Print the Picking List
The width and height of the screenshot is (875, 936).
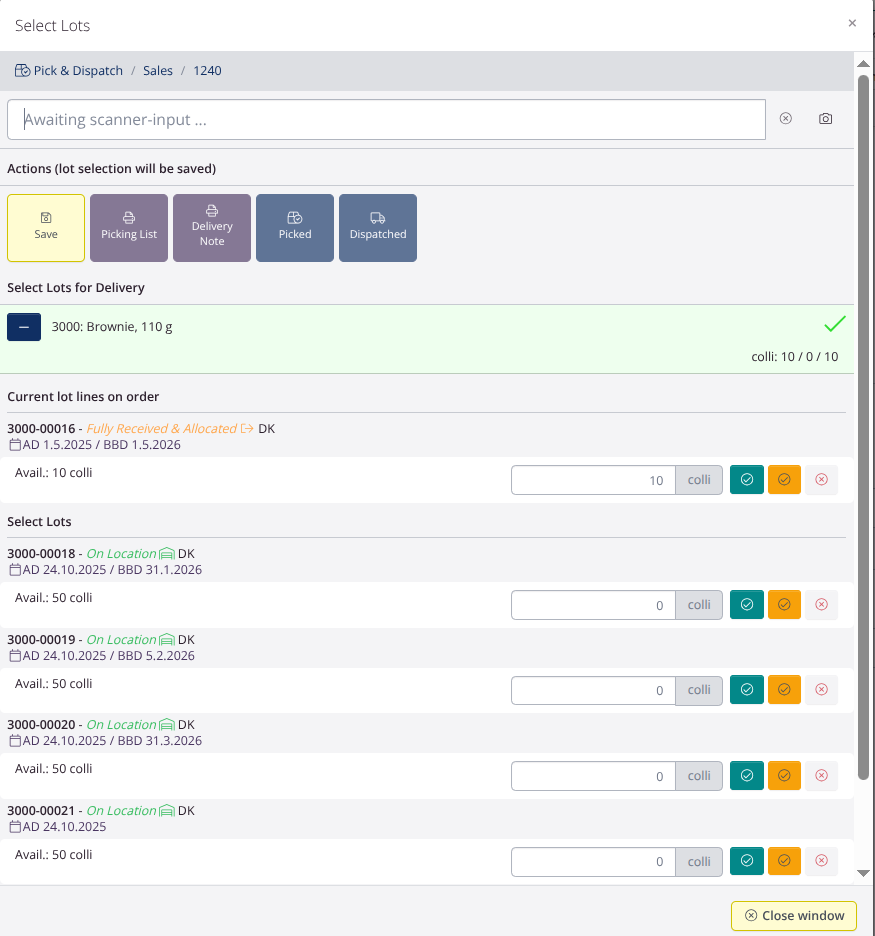click(129, 228)
